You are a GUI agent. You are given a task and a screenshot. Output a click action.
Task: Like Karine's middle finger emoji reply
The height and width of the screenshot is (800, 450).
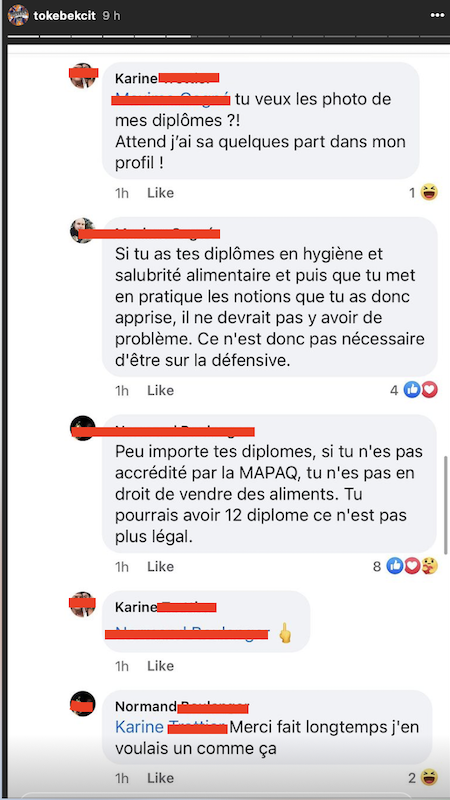click(x=160, y=666)
